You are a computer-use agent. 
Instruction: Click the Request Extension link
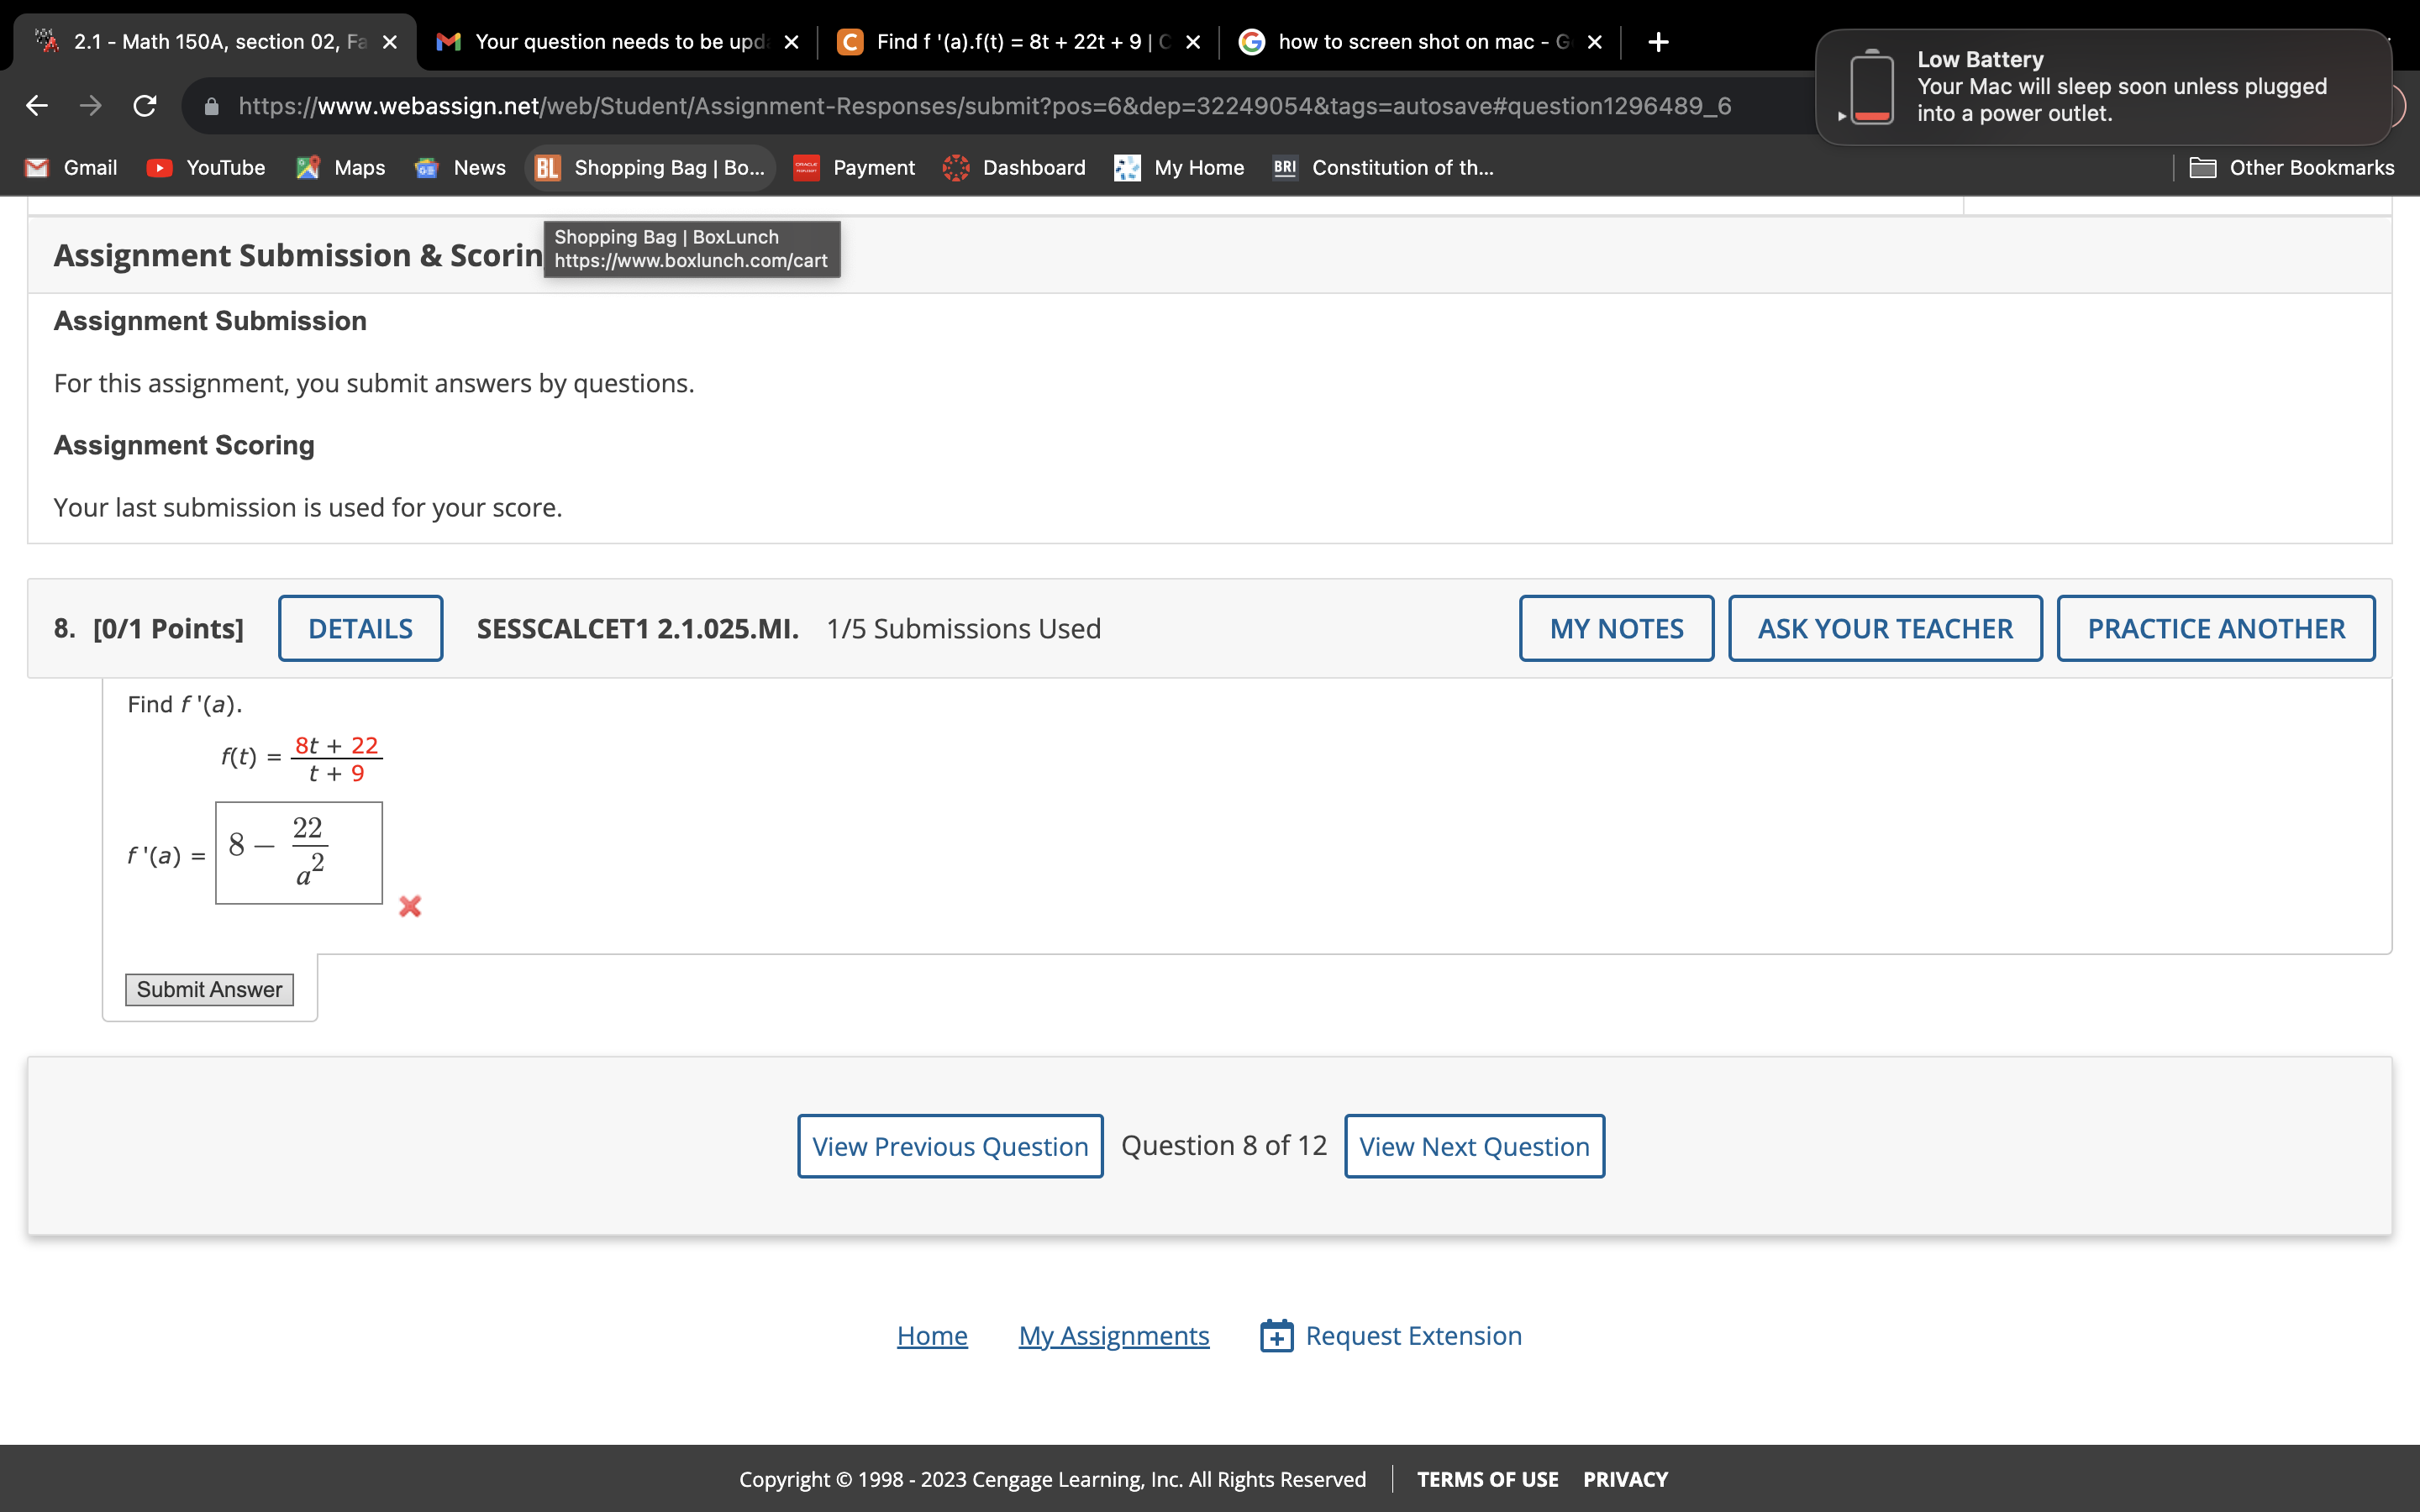click(x=1413, y=1336)
